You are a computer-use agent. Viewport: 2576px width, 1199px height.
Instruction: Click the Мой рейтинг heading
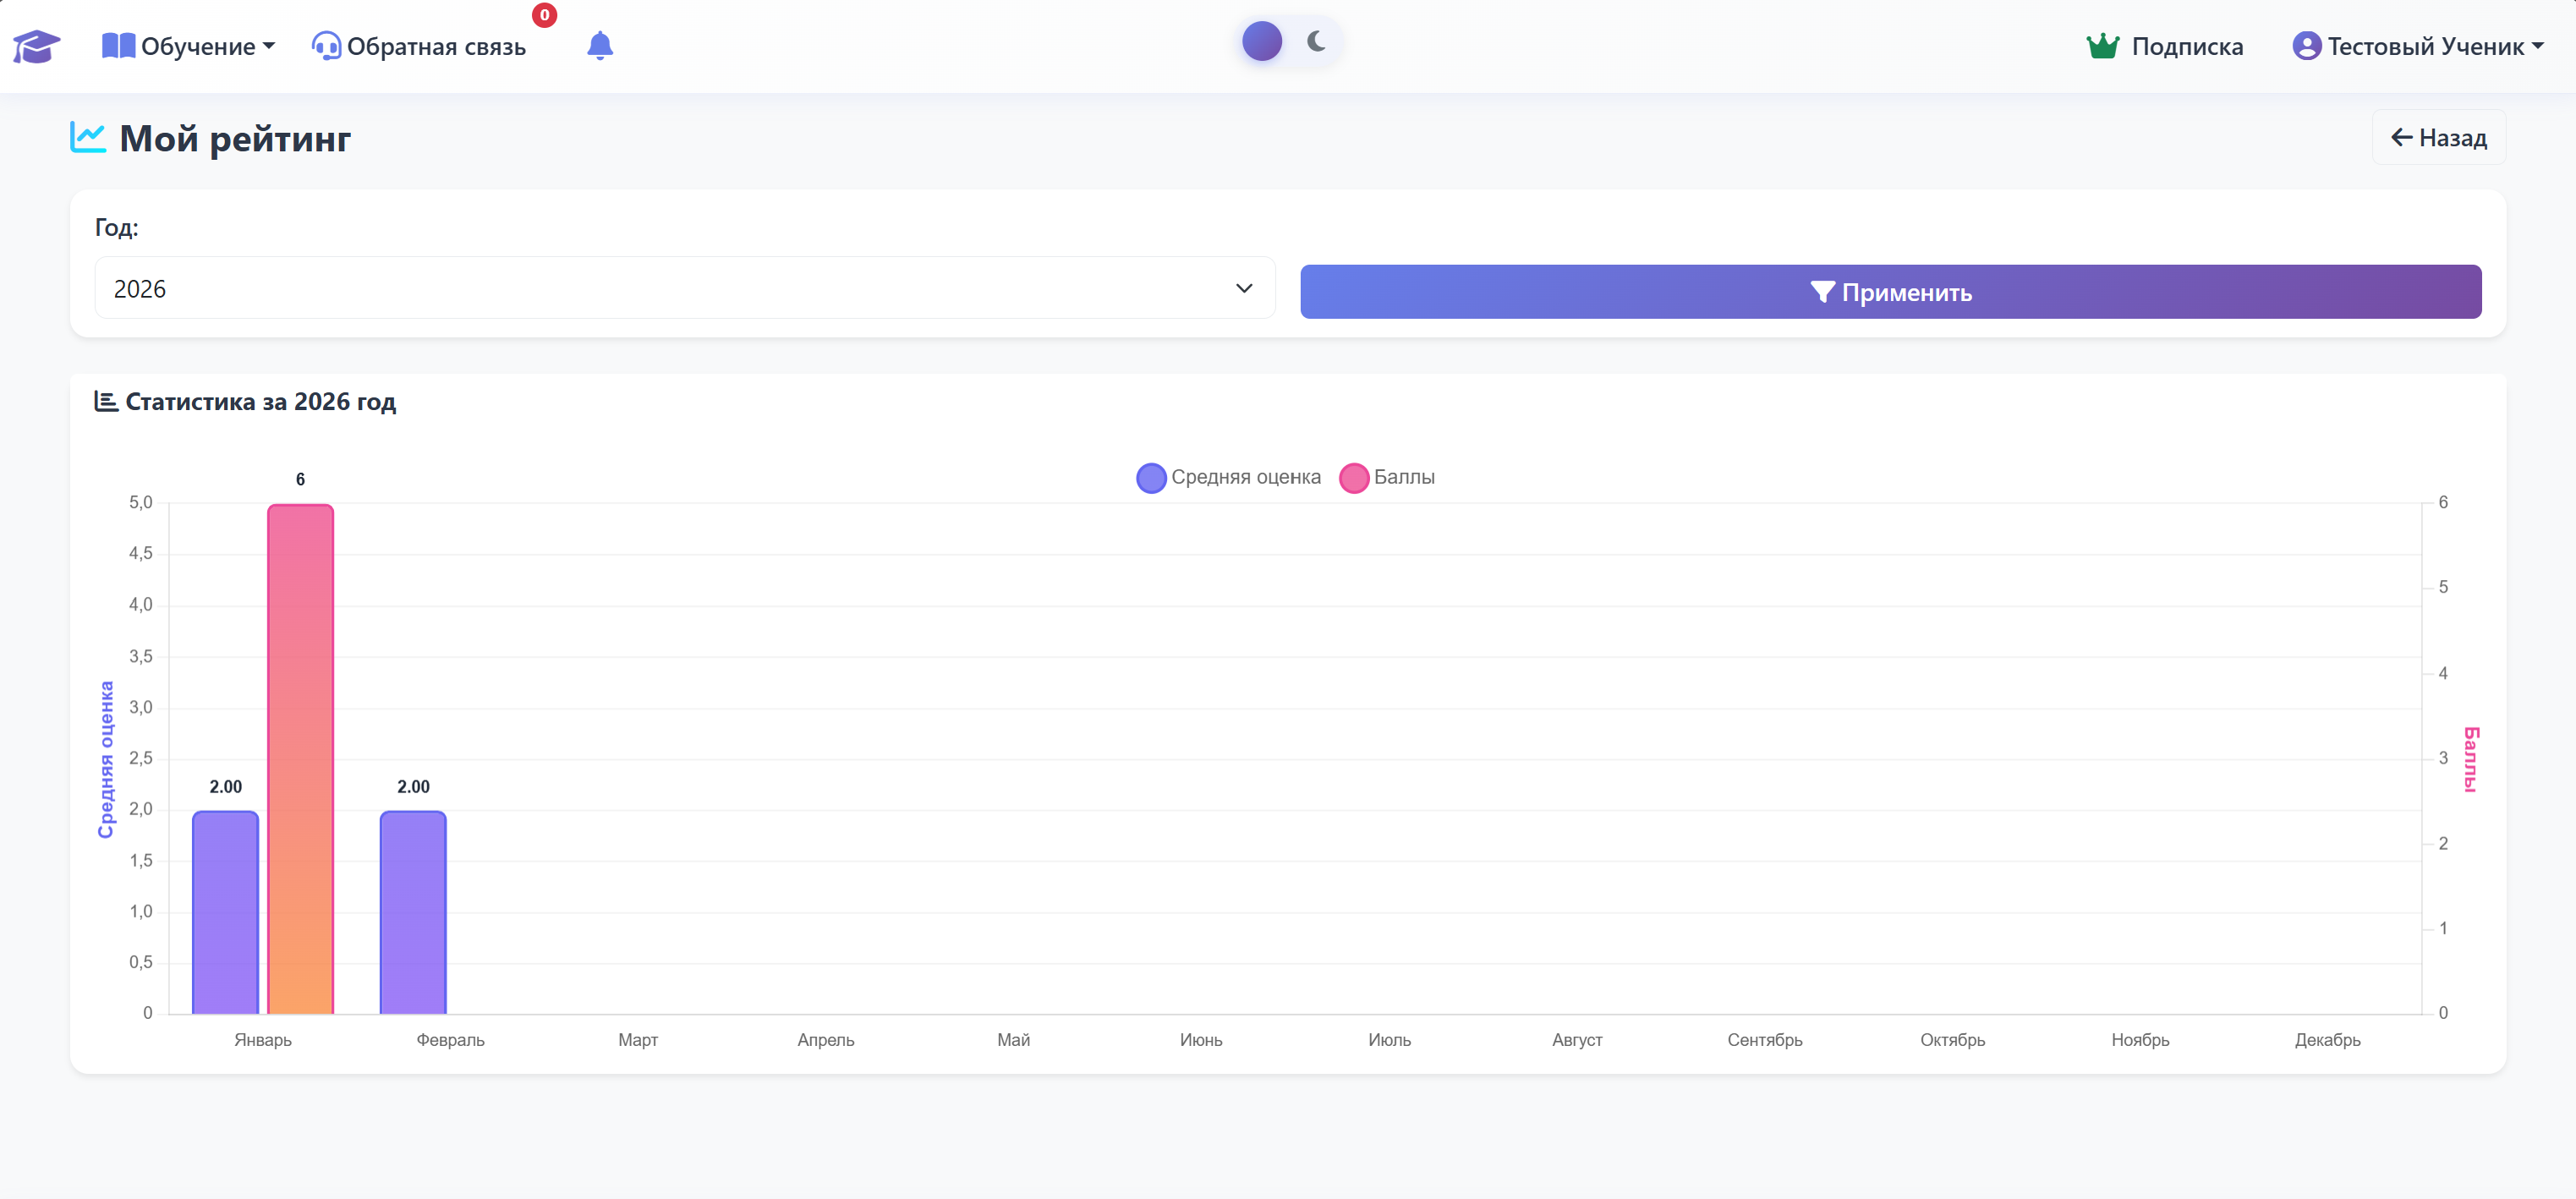coord(235,138)
